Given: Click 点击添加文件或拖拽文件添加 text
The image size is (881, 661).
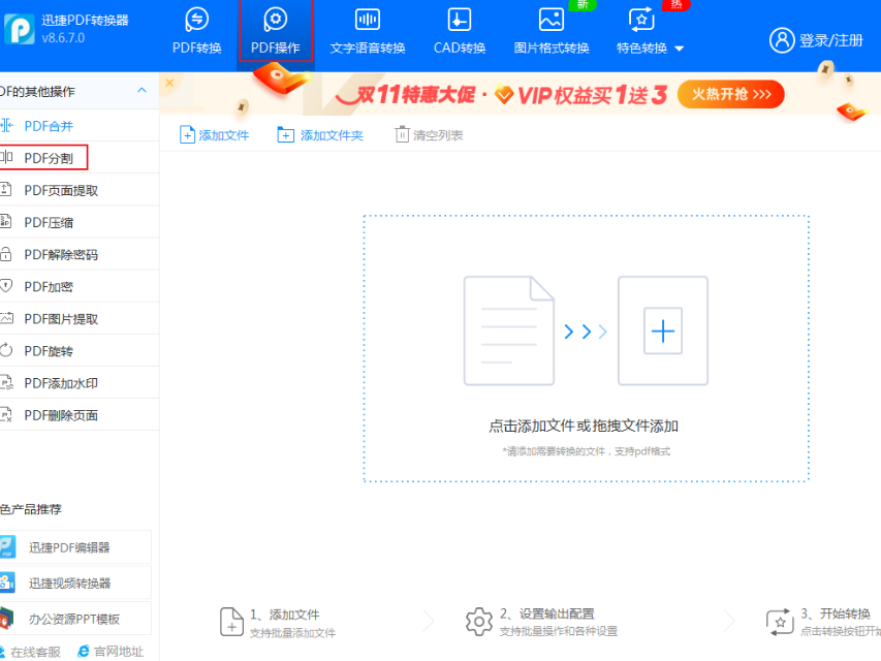Looking at the screenshot, I should [x=583, y=426].
